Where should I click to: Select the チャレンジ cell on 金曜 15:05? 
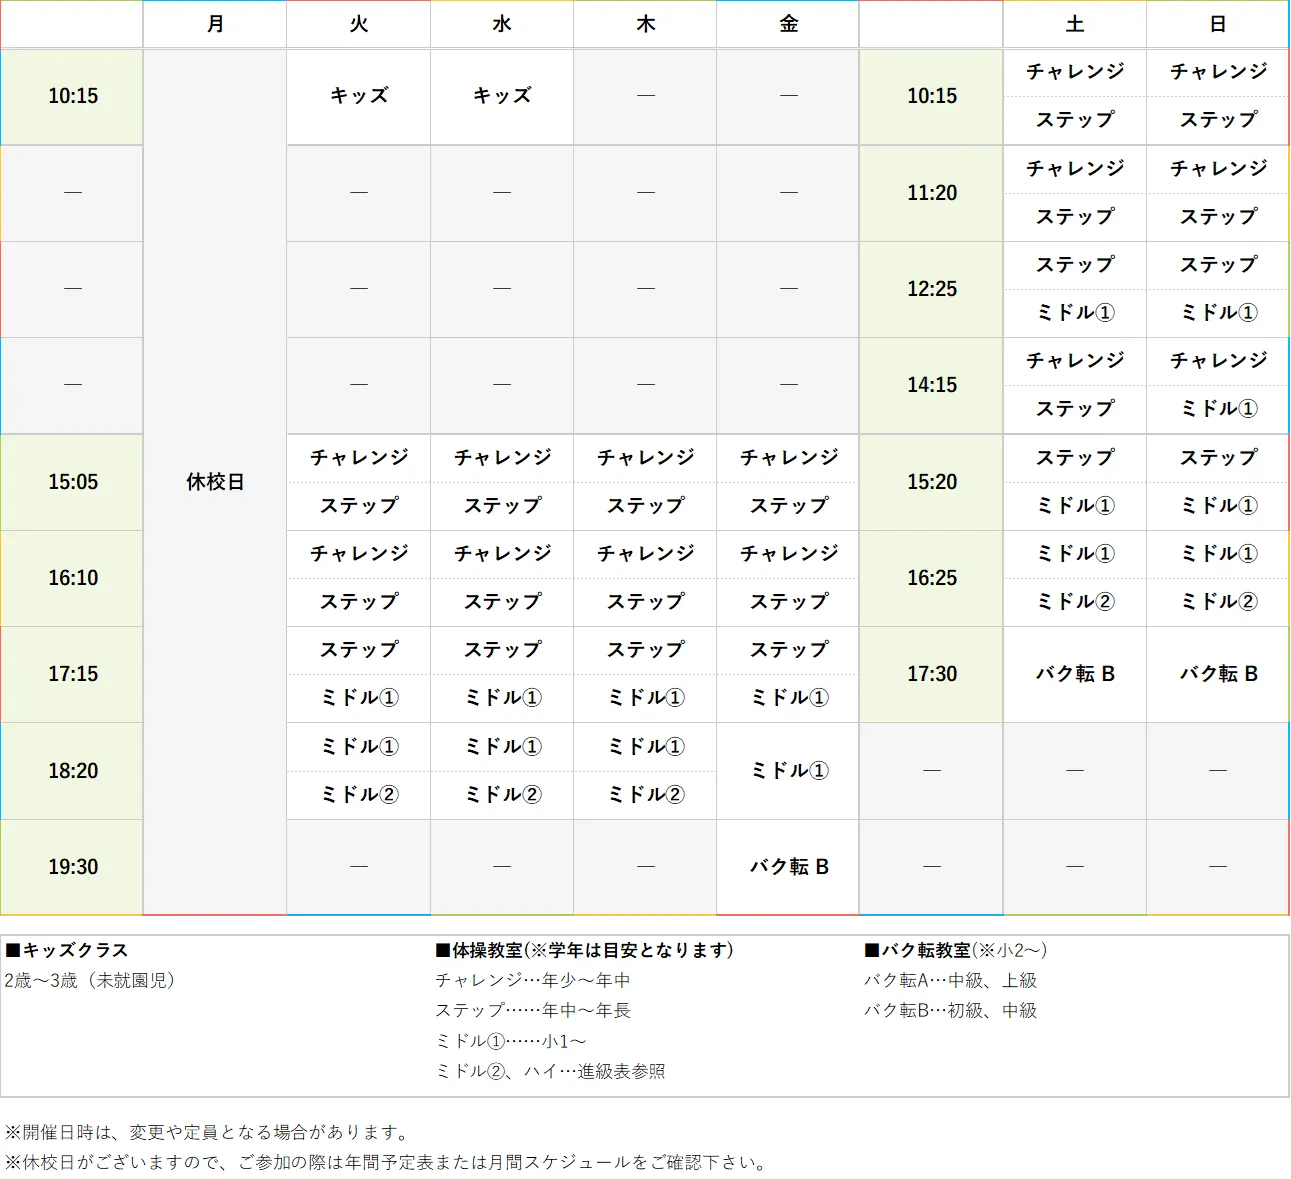tap(787, 458)
